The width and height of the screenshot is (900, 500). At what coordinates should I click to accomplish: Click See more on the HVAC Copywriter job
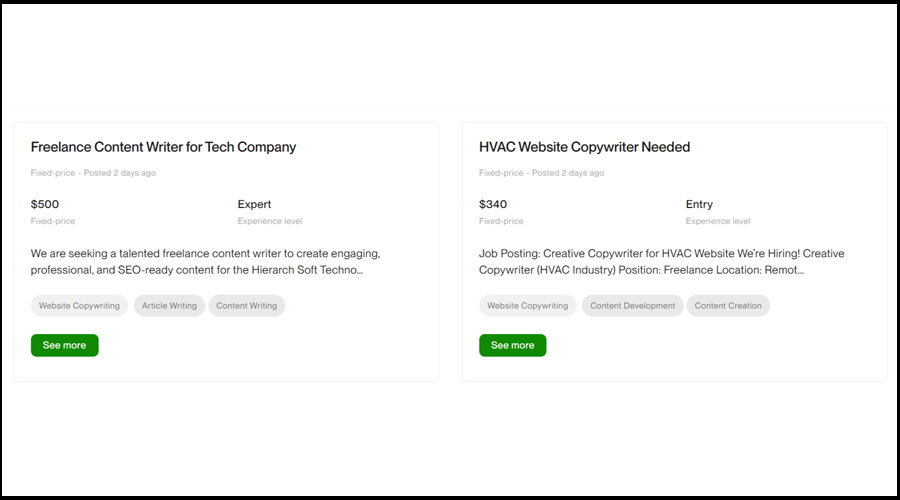(x=512, y=345)
